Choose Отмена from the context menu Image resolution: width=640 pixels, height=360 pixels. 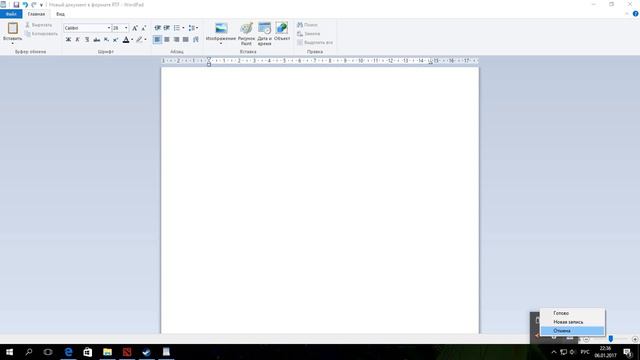point(572,331)
